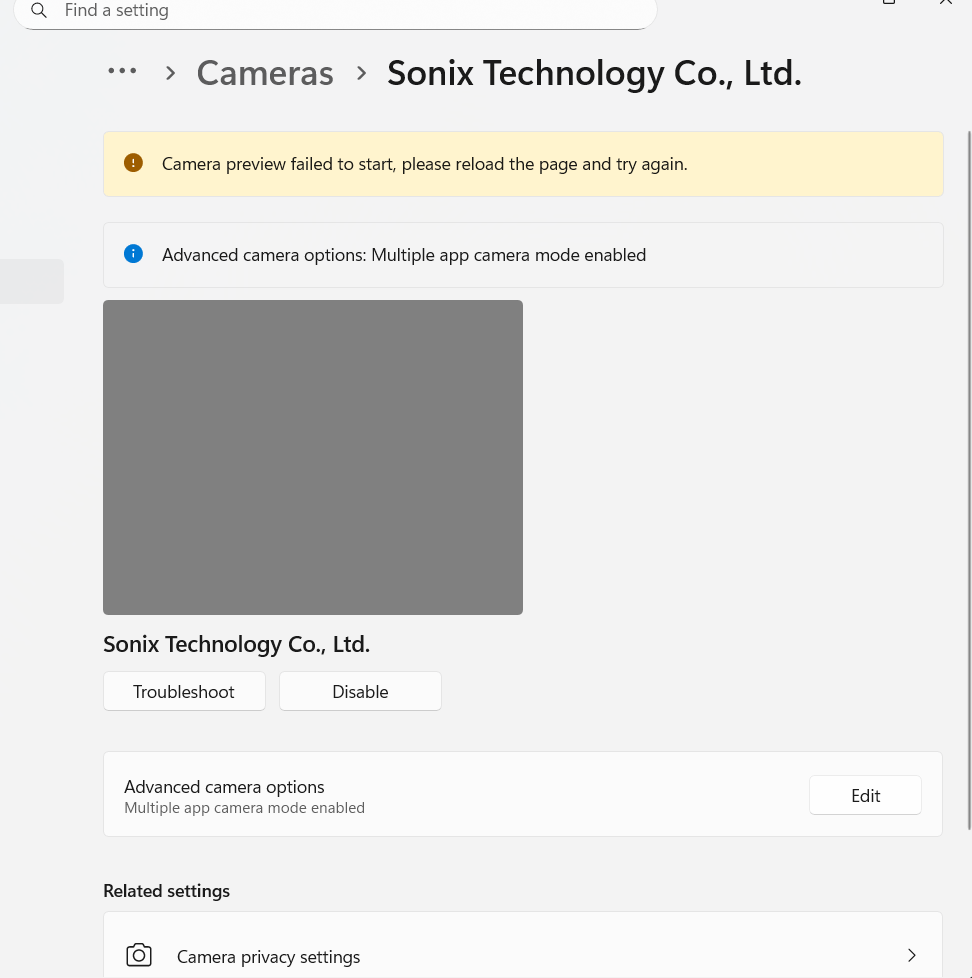The height and width of the screenshot is (978, 972).
Task: Open the breadcrumb ellipsis menu
Action: [122, 72]
